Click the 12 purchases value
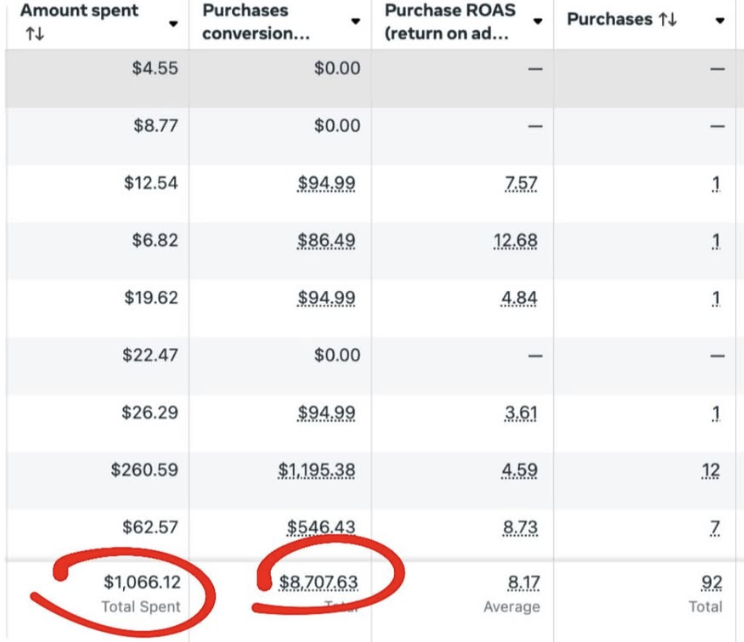Viewport: 744px width, 642px height. (712, 469)
